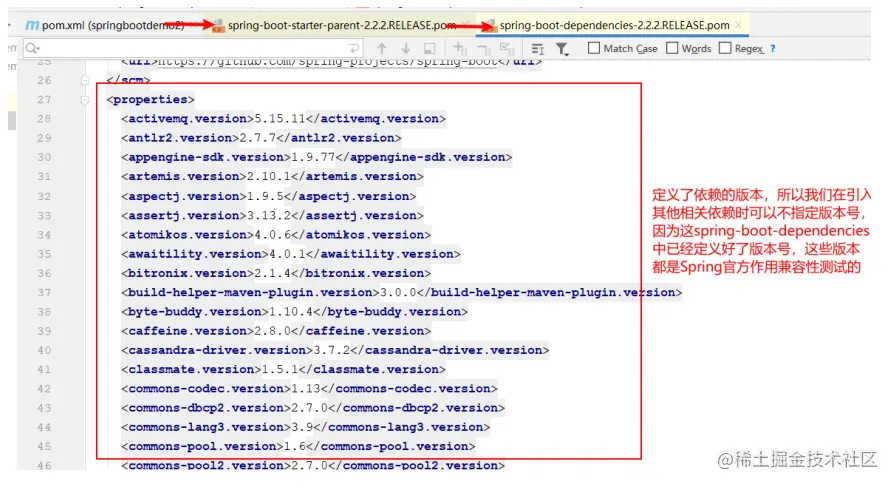The height and width of the screenshot is (486, 894).
Task: Click the bitronix.version line
Action: click(x=276, y=273)
